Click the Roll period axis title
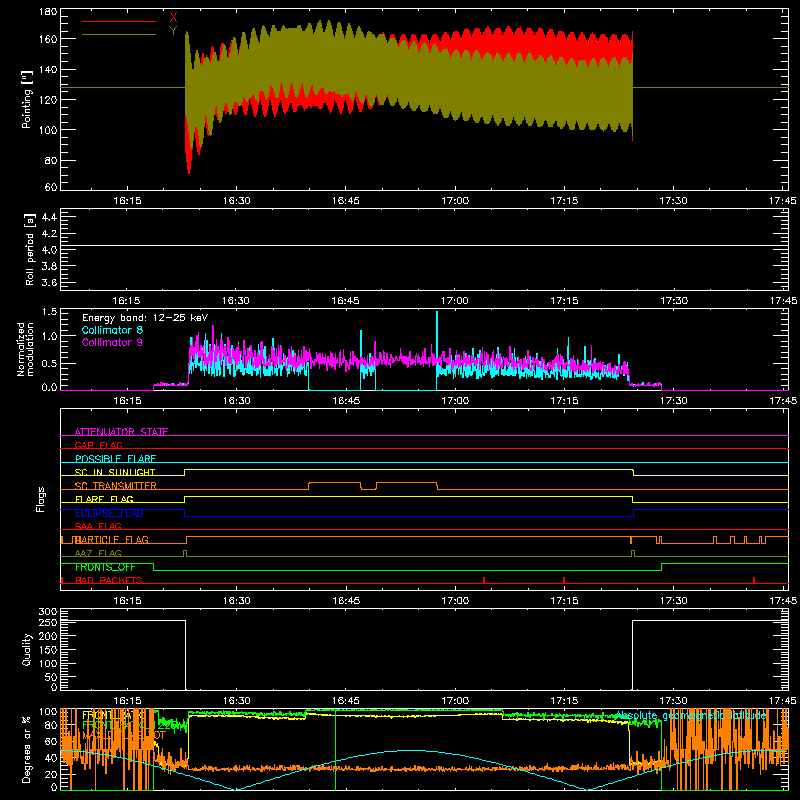 [x=29, y=250]
